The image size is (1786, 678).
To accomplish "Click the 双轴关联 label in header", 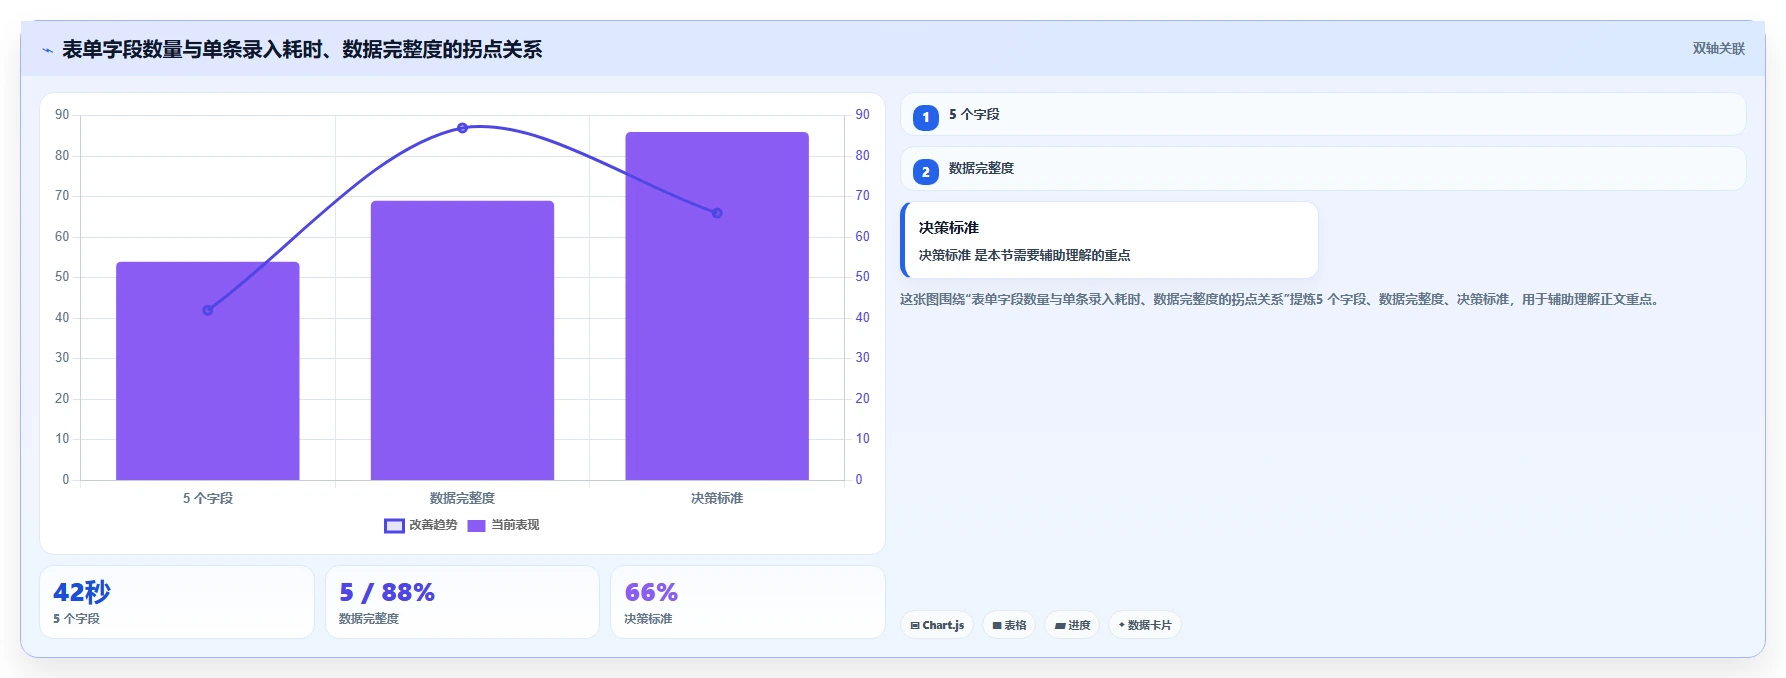I will (1718, 48).
